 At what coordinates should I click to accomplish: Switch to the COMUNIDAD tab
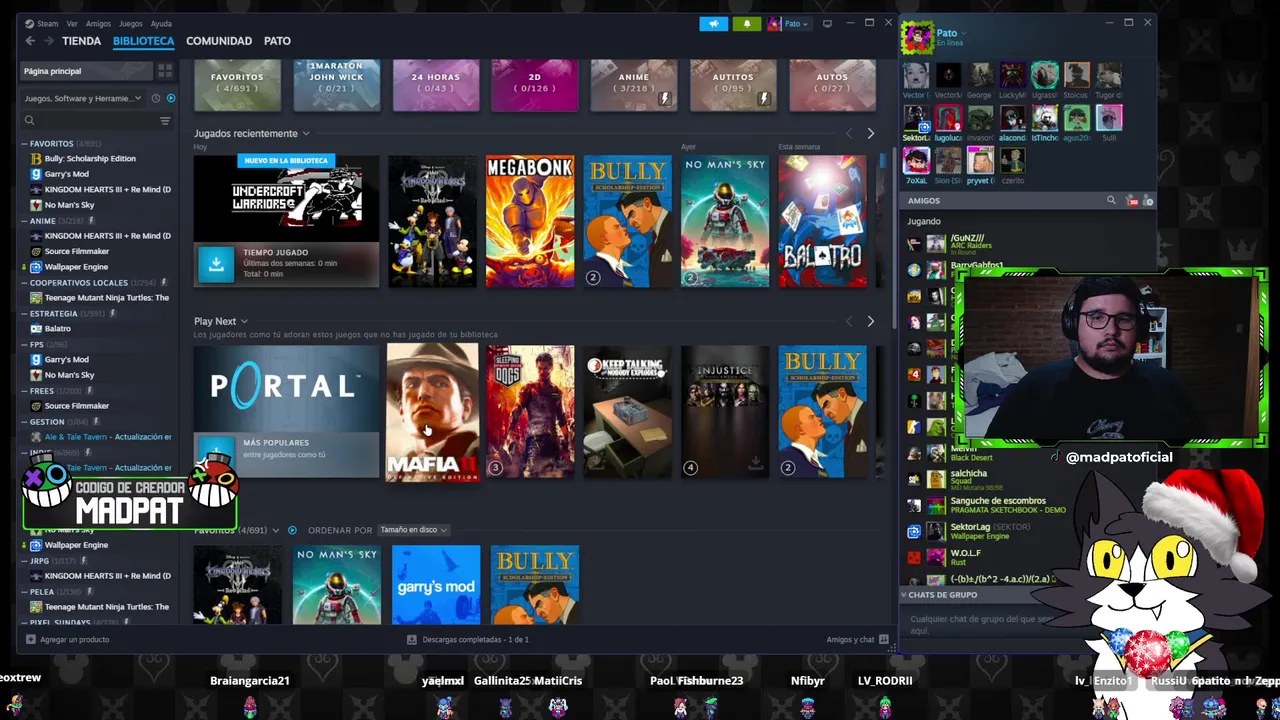click(219, 41)
